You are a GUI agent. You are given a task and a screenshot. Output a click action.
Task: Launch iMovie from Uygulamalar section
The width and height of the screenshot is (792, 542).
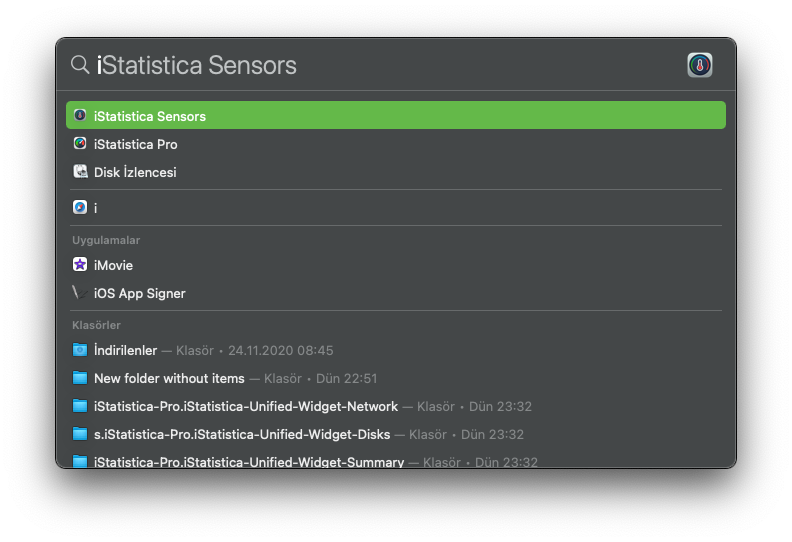coord(113,265)
